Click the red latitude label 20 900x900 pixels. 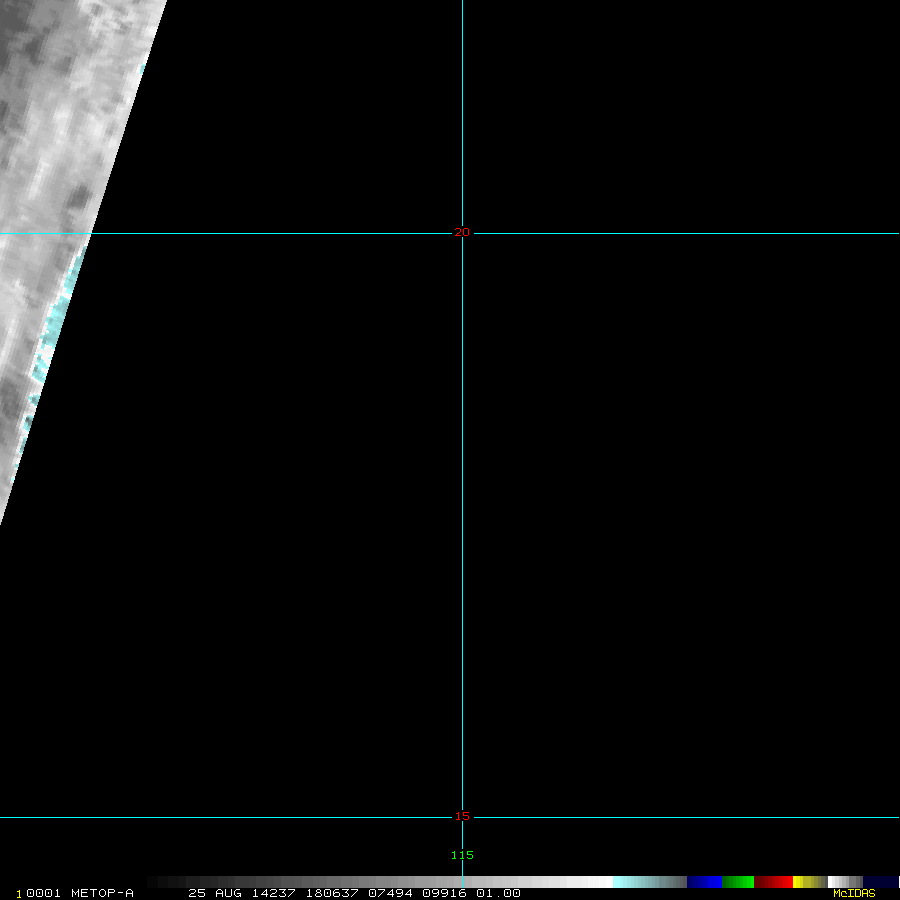(x=461, y=232)
